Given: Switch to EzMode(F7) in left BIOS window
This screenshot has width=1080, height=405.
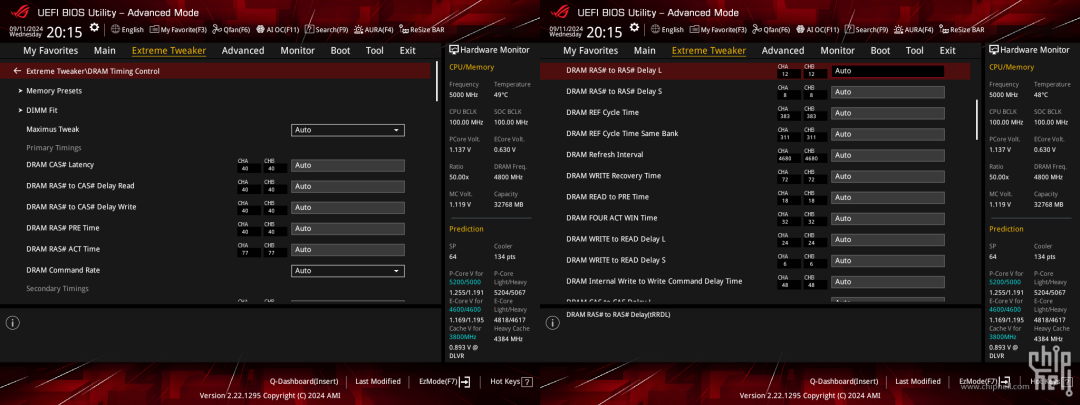Looking at the screenshot, I should (x=444, y=382).
